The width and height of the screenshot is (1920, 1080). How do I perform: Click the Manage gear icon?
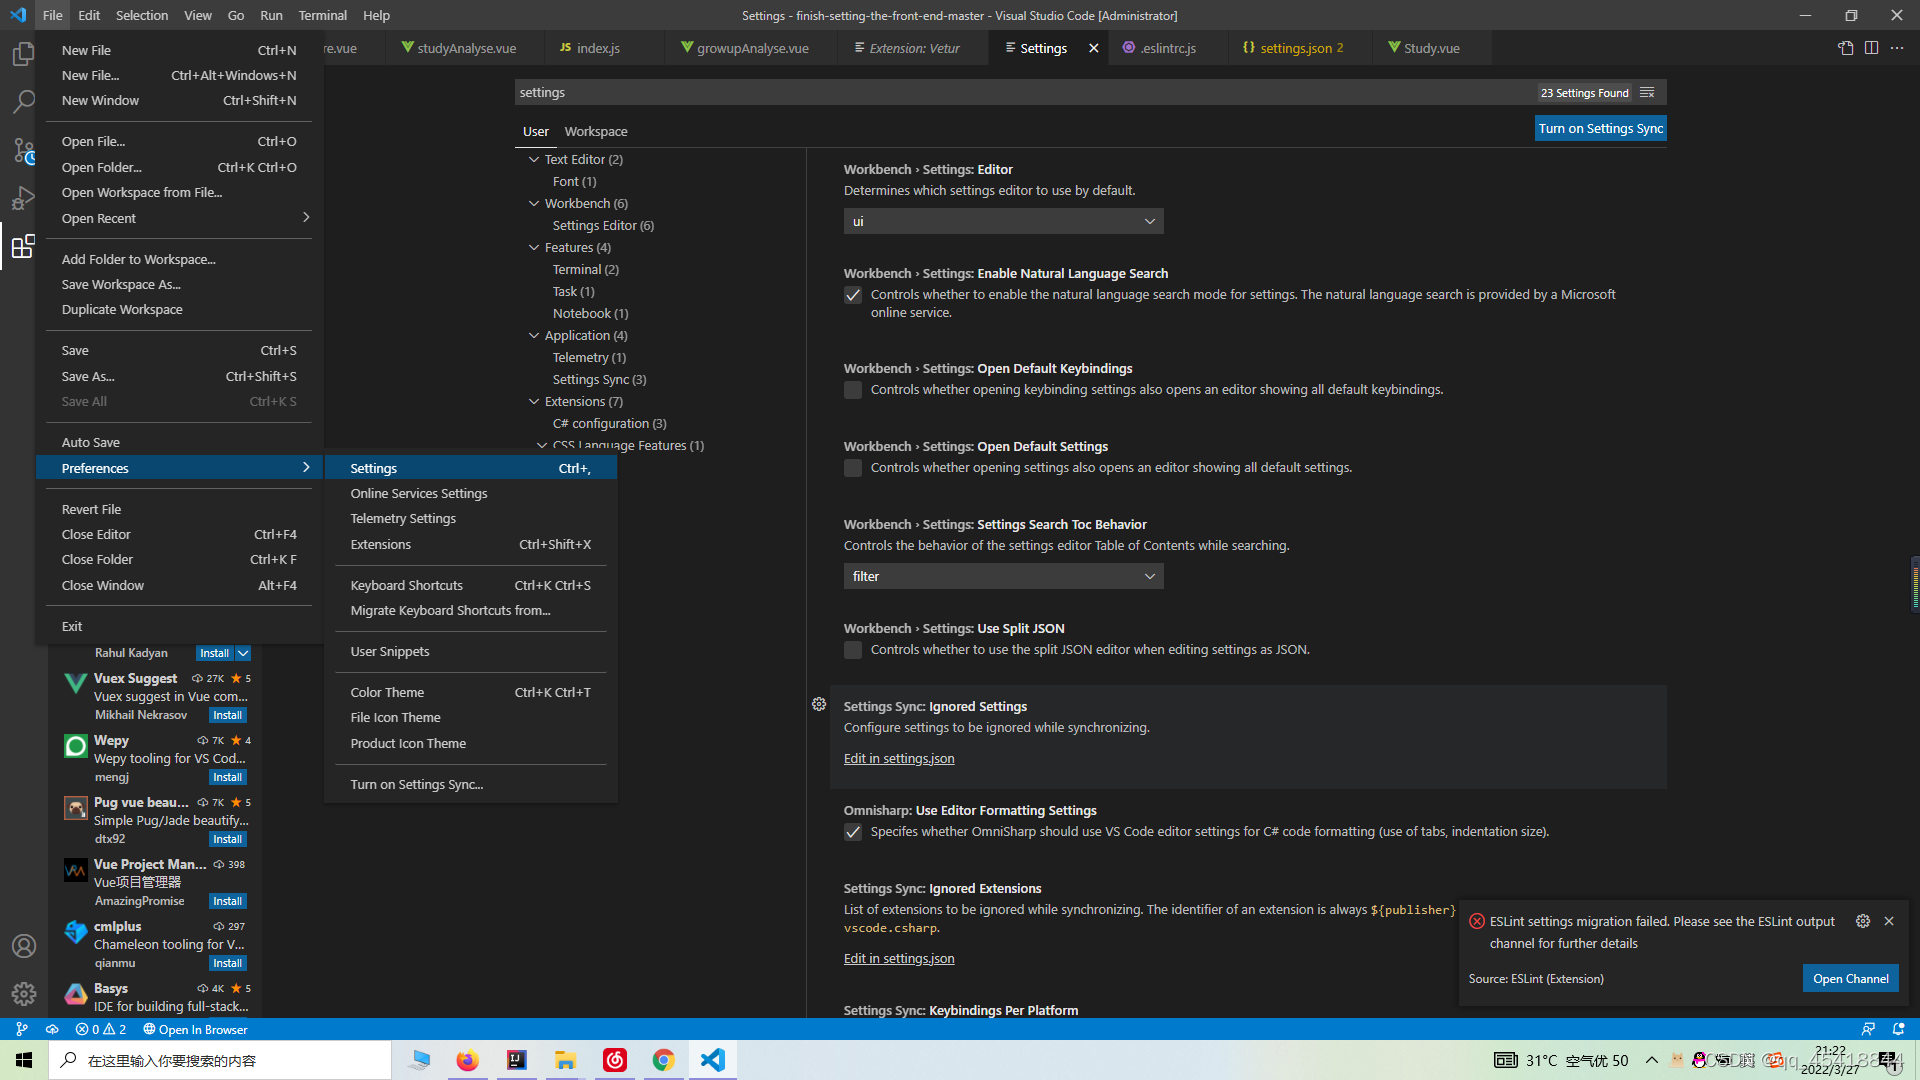23,994
